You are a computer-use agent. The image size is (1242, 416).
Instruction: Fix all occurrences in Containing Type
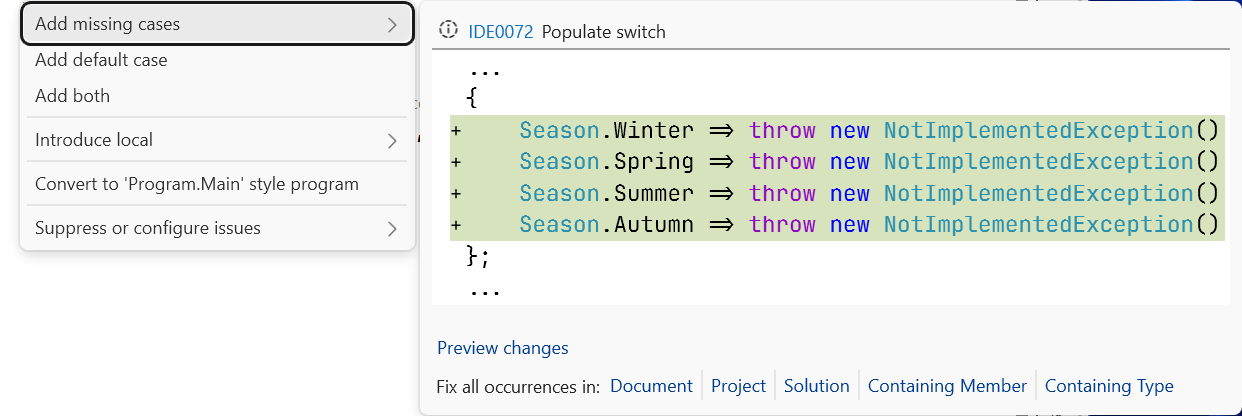click(1109, 386)
